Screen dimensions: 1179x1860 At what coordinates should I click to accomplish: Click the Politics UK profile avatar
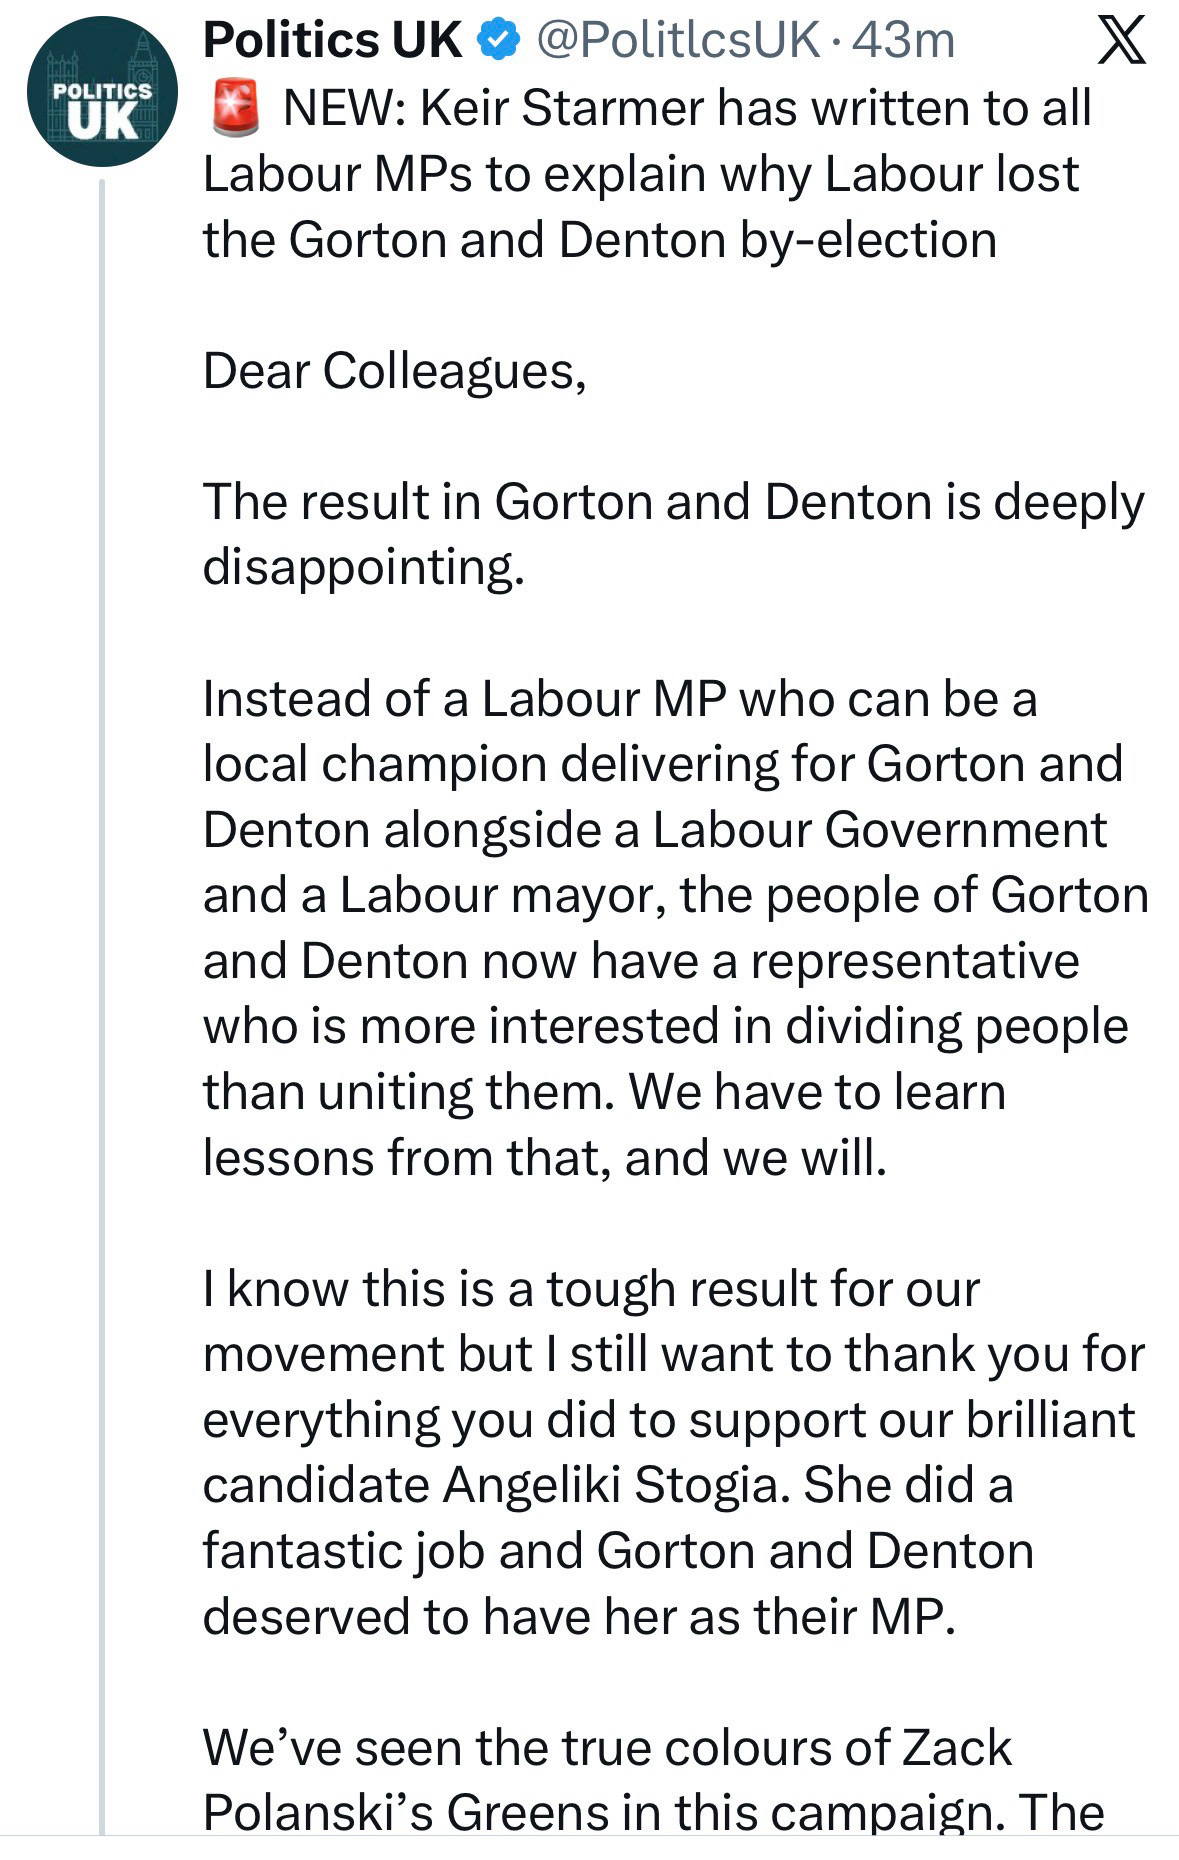coord(102,91)
